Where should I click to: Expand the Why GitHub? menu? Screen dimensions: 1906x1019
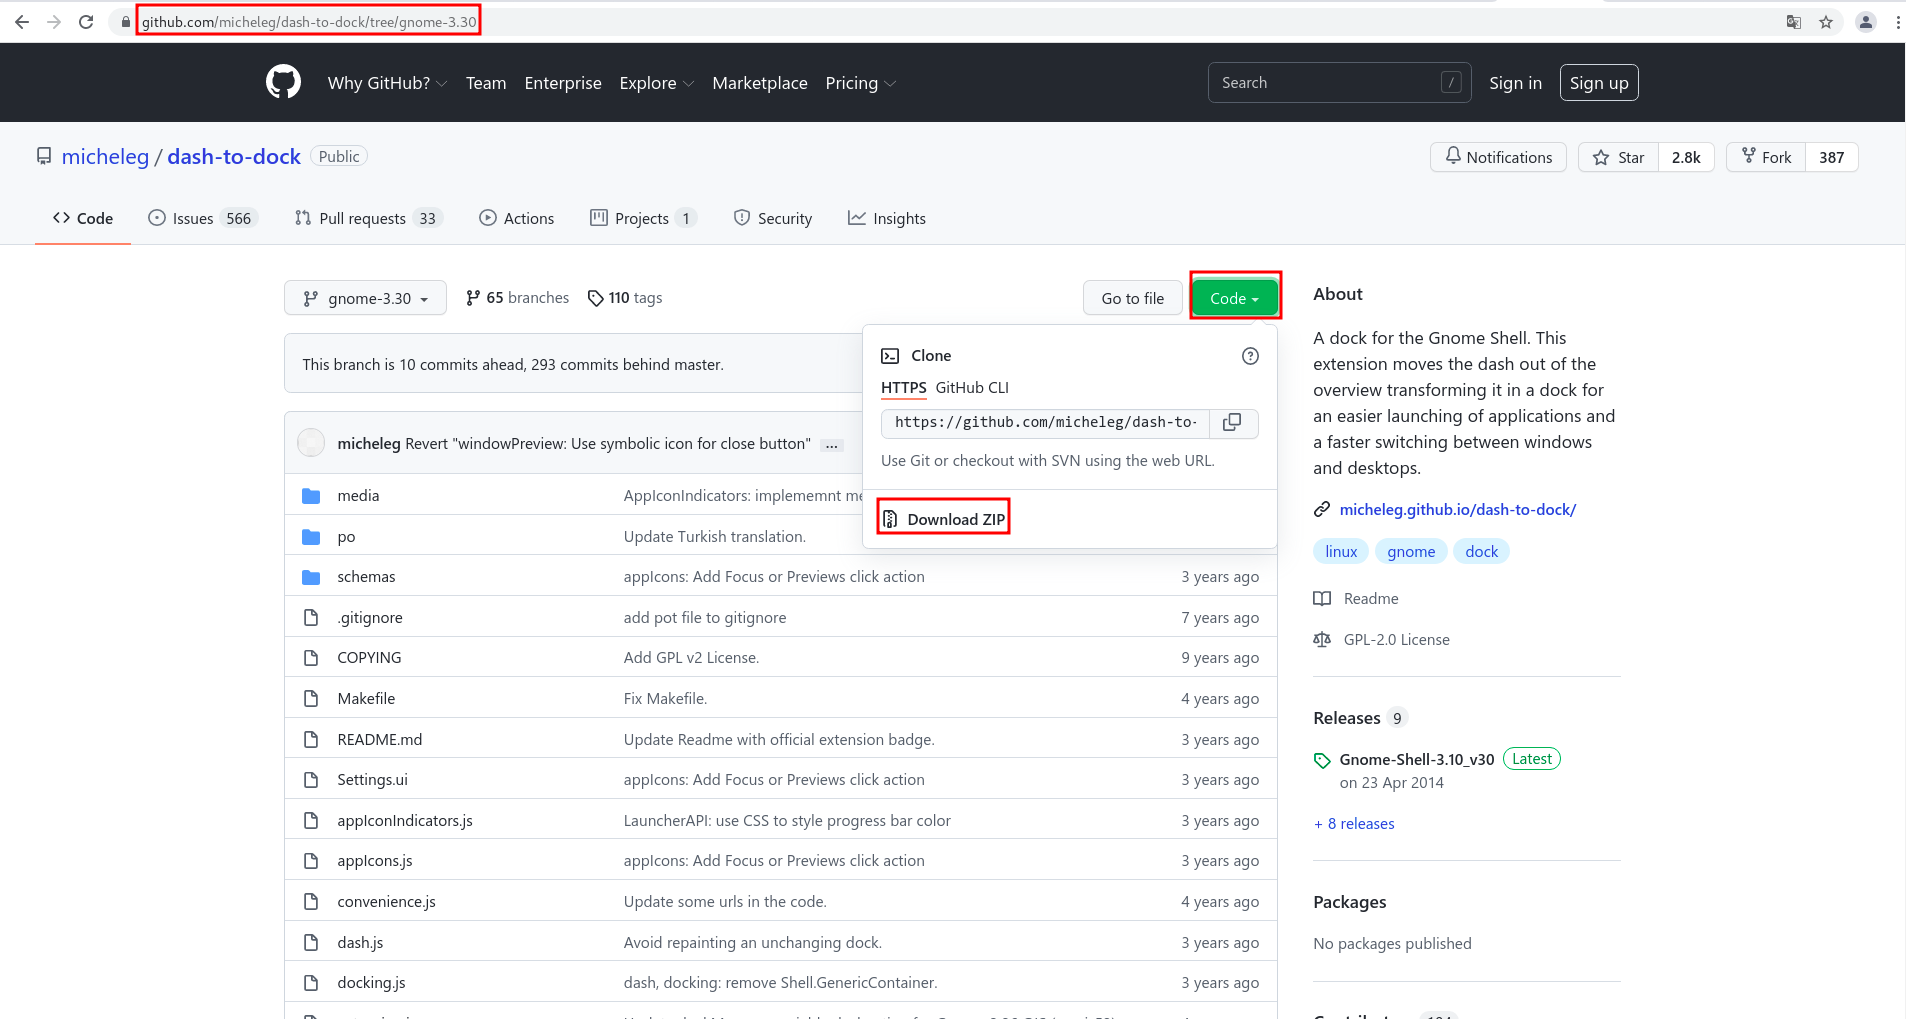pyautogui.click(x=387, y=83)
